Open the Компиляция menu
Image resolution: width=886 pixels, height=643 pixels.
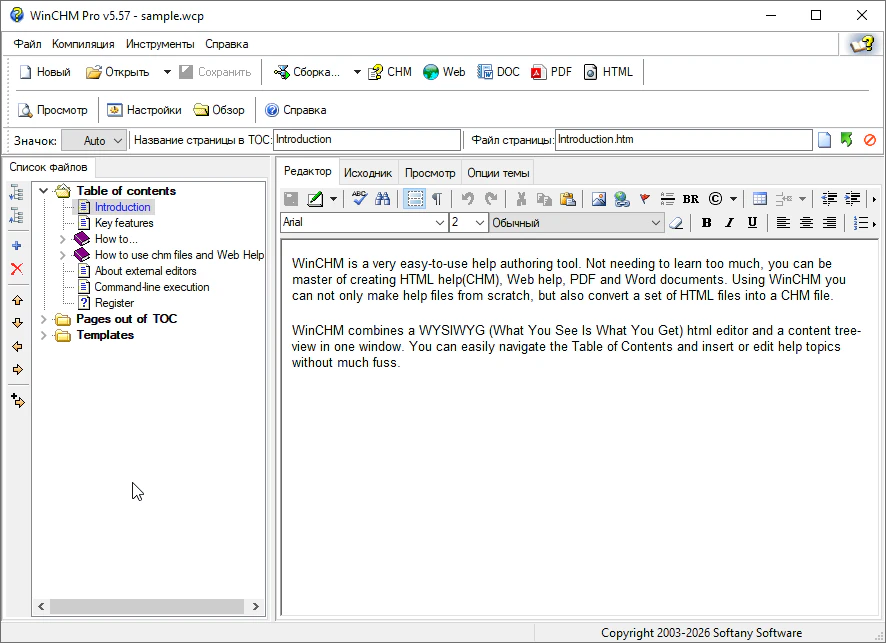(83, 44)
